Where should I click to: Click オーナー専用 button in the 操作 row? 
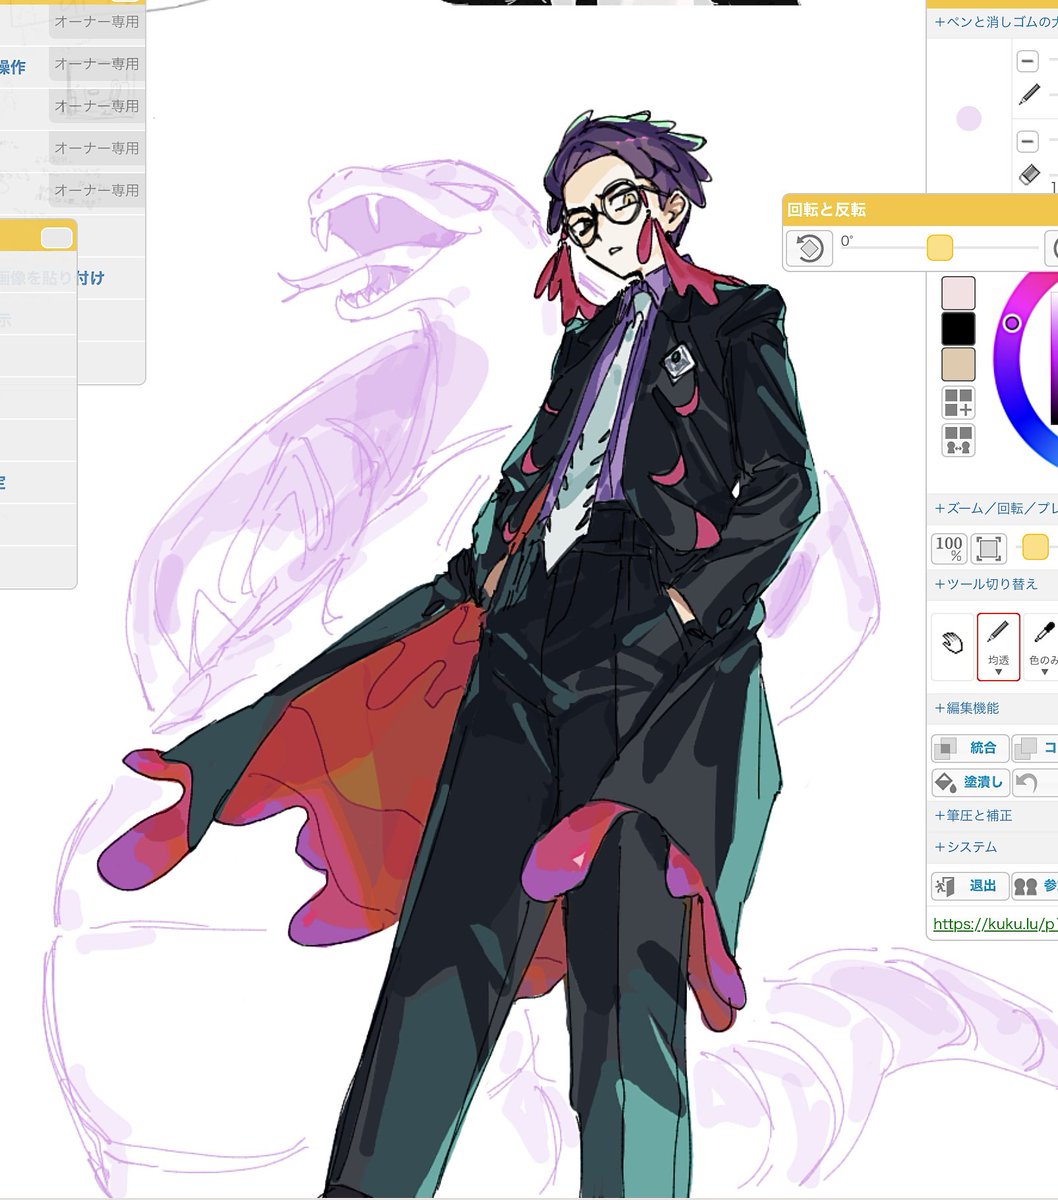[x=97, y=63]
